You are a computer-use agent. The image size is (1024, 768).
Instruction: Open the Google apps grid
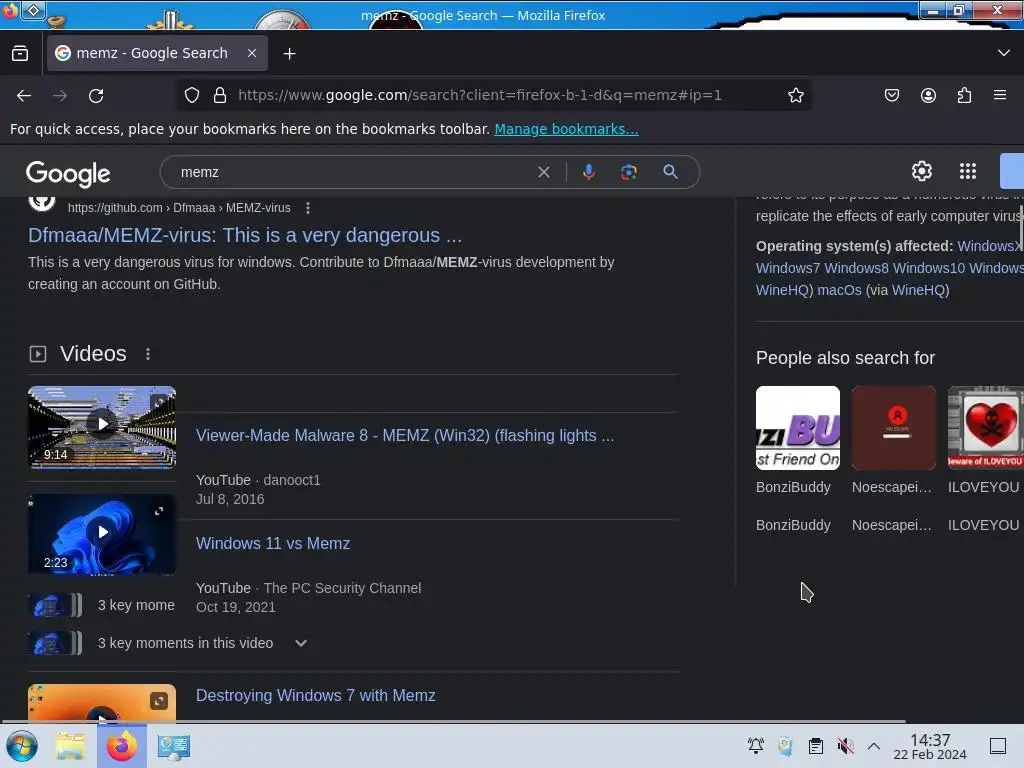coord(968,171)
